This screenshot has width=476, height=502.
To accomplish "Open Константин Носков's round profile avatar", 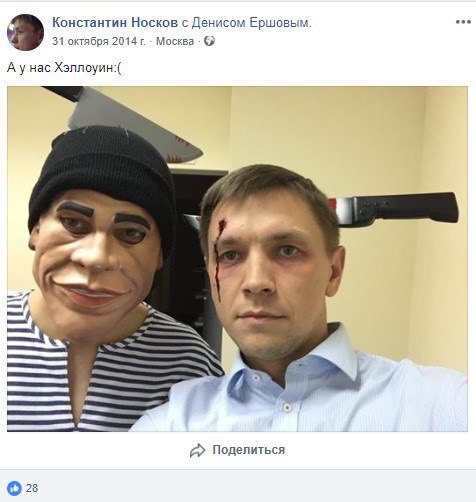I will coord(25,32).
